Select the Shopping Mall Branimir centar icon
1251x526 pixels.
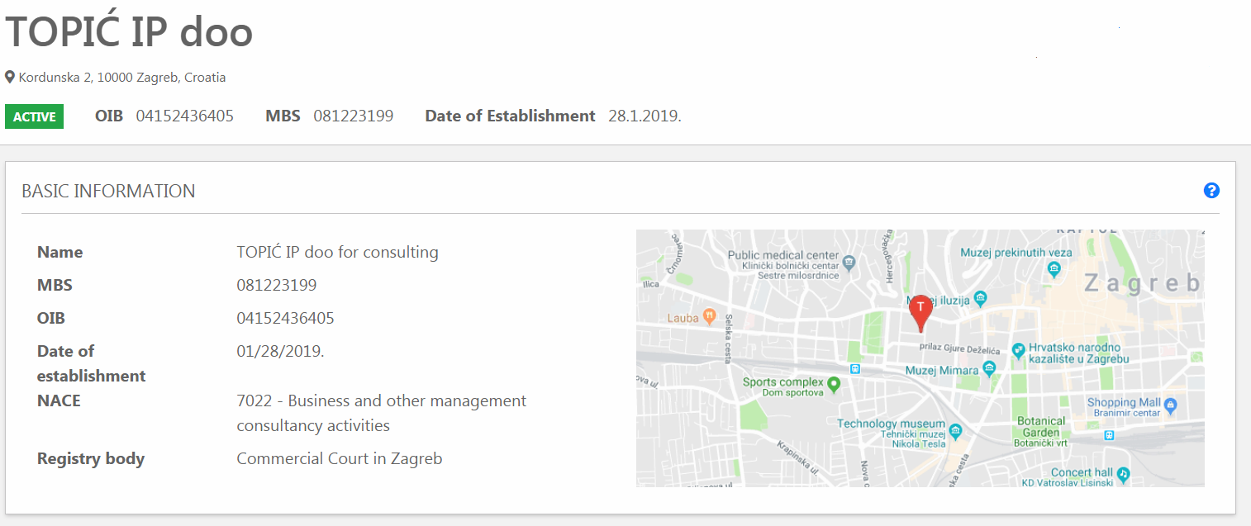(x=1171, y=405)
